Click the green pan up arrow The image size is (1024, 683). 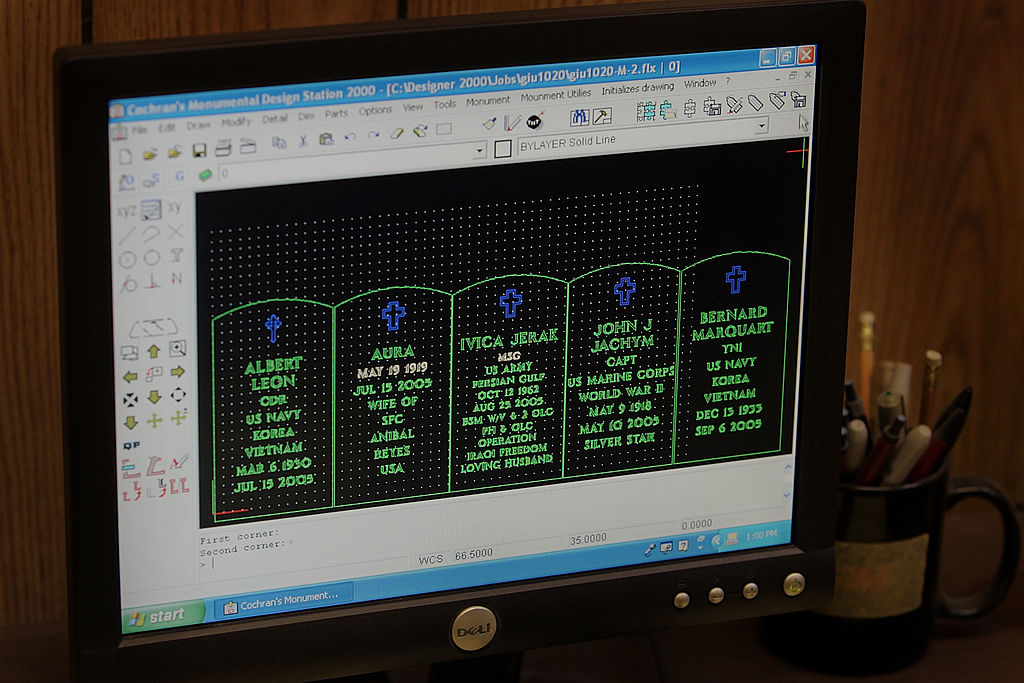(x=154, y=352)
